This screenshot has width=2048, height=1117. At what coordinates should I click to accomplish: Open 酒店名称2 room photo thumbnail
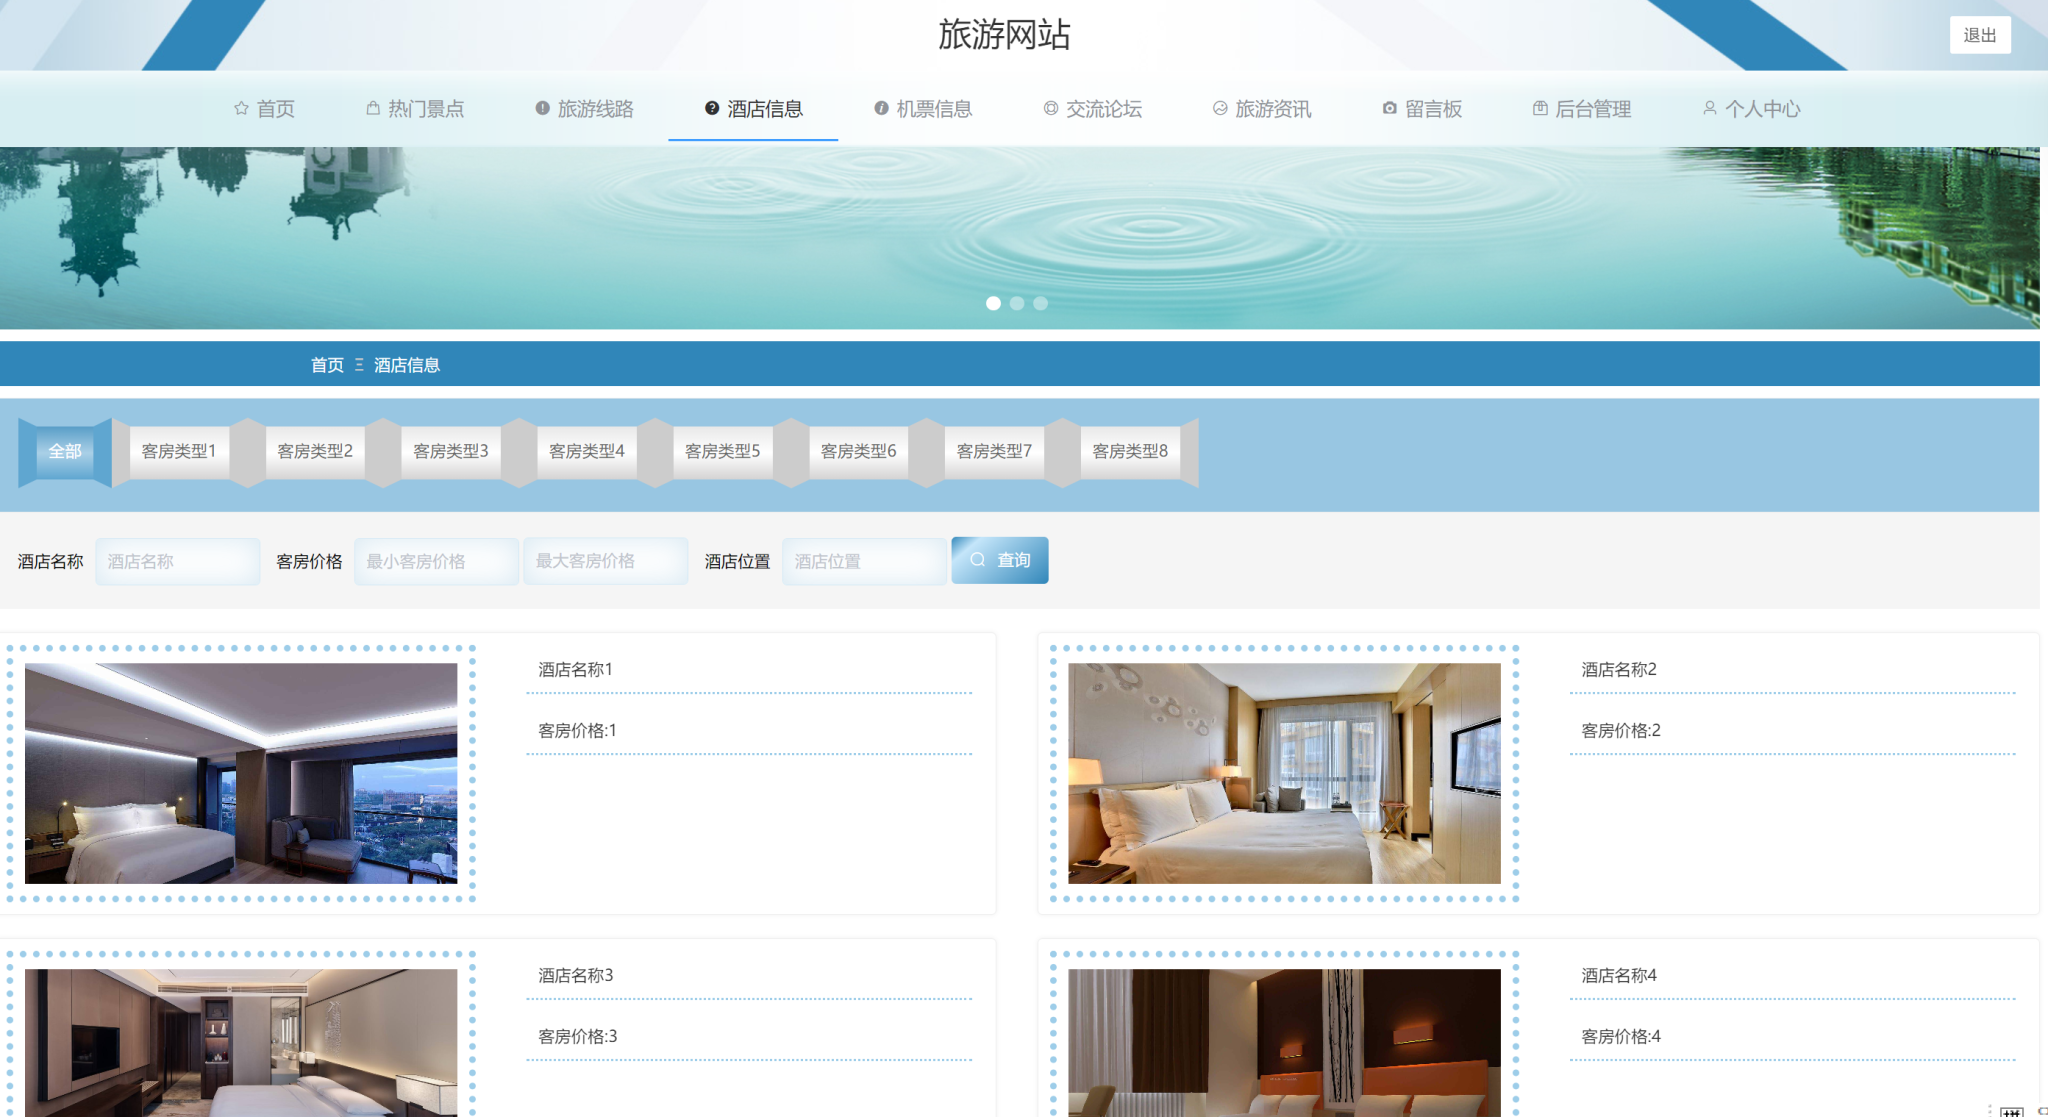tap(1284, 773)
